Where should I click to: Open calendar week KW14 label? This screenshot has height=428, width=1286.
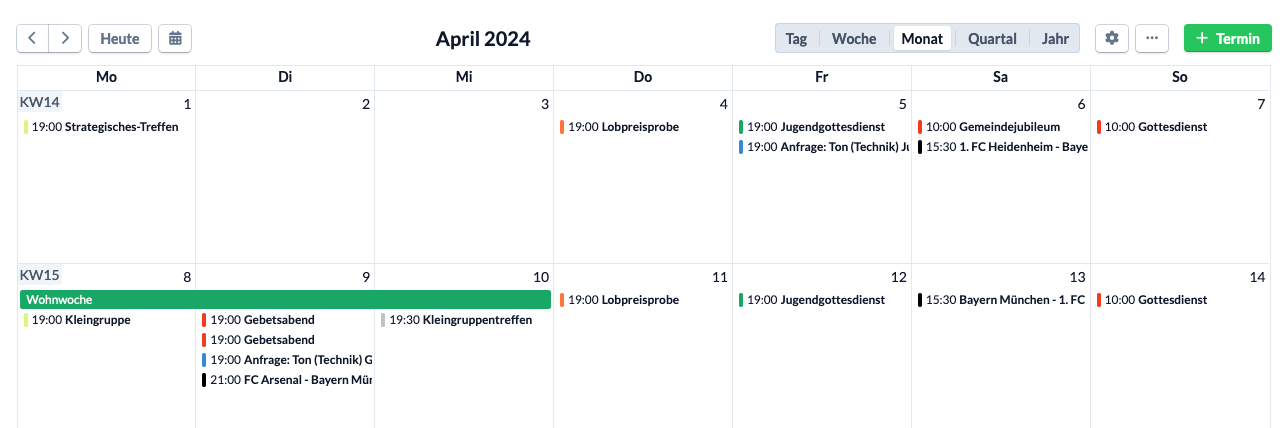coord(40,102)
